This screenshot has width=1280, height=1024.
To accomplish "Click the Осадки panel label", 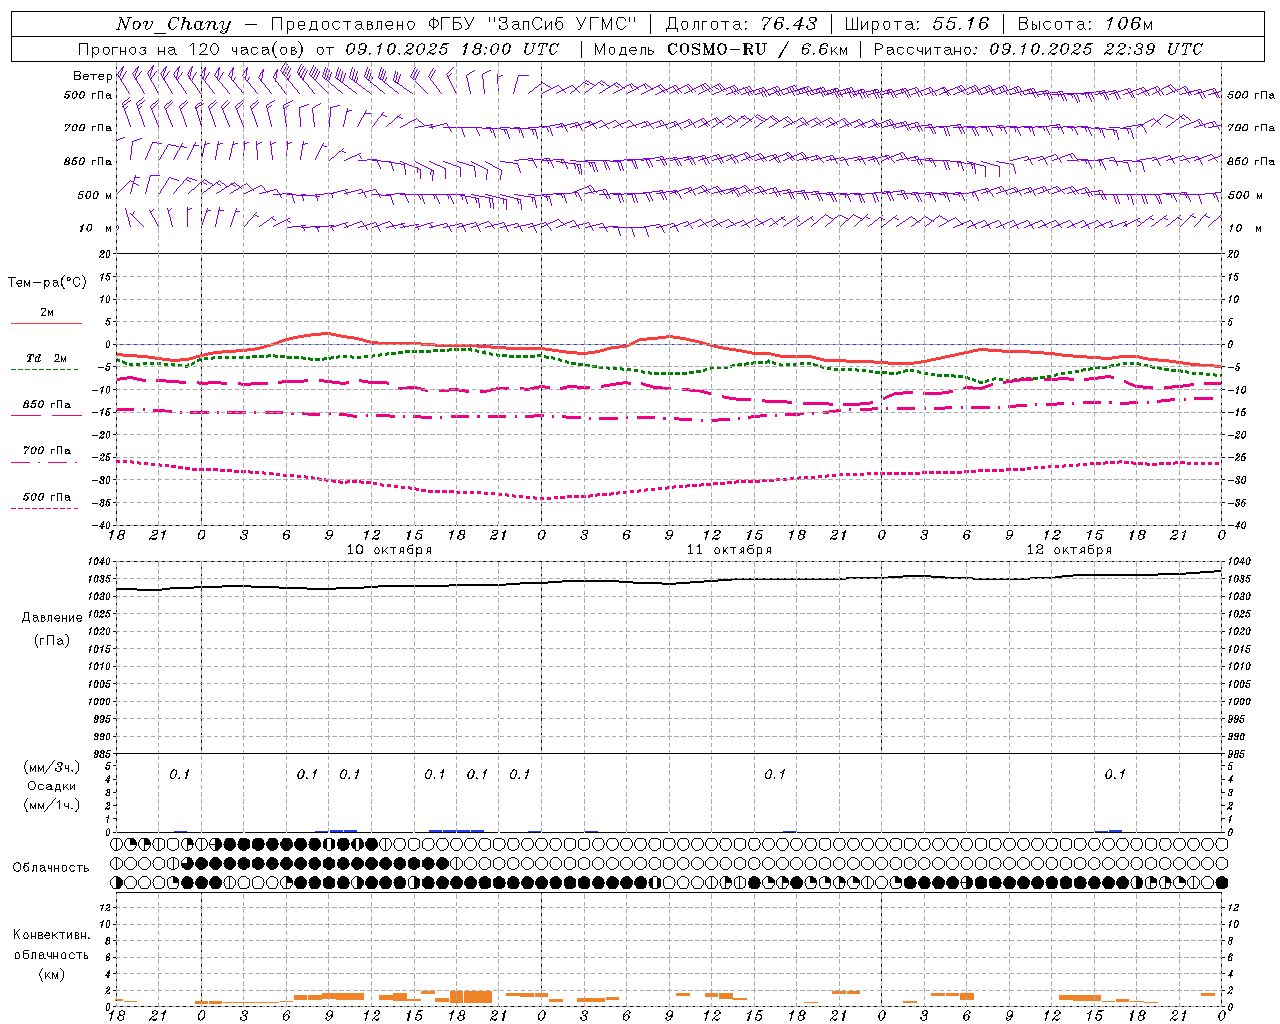I will pos(52,786).
